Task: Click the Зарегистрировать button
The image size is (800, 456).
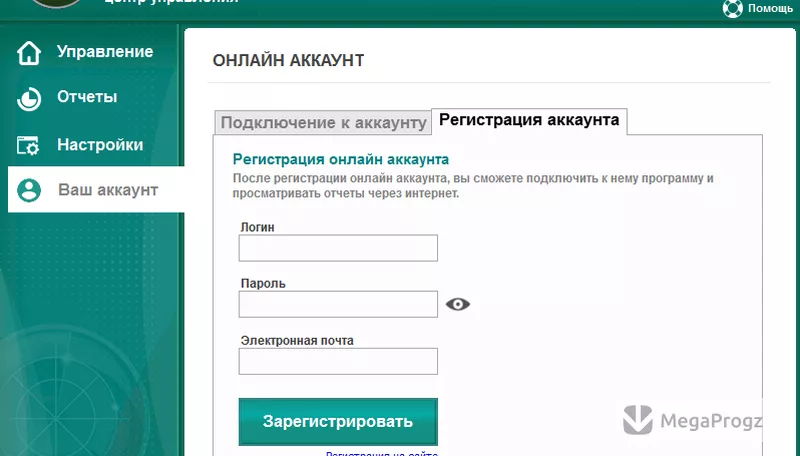Action: (338, 422)
